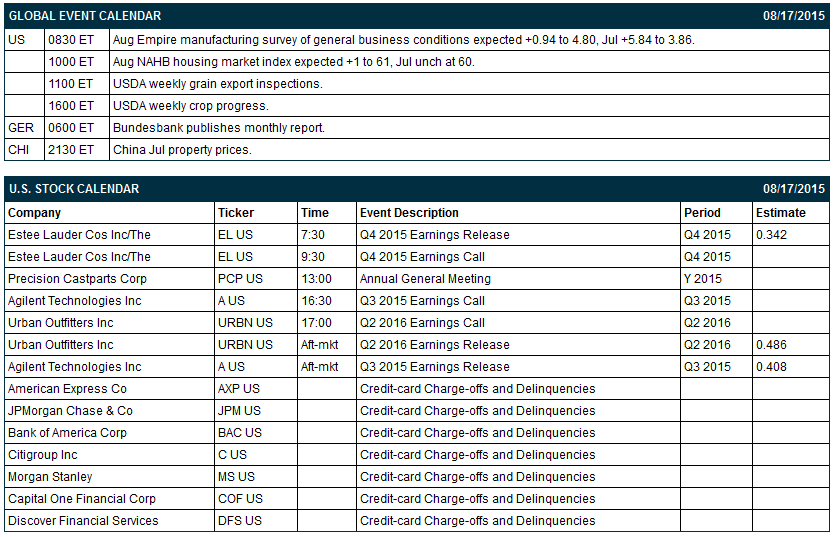The image size is (835, 537).
Task: Click the Annual General Meeting event description
Action: tap(425, 279)
